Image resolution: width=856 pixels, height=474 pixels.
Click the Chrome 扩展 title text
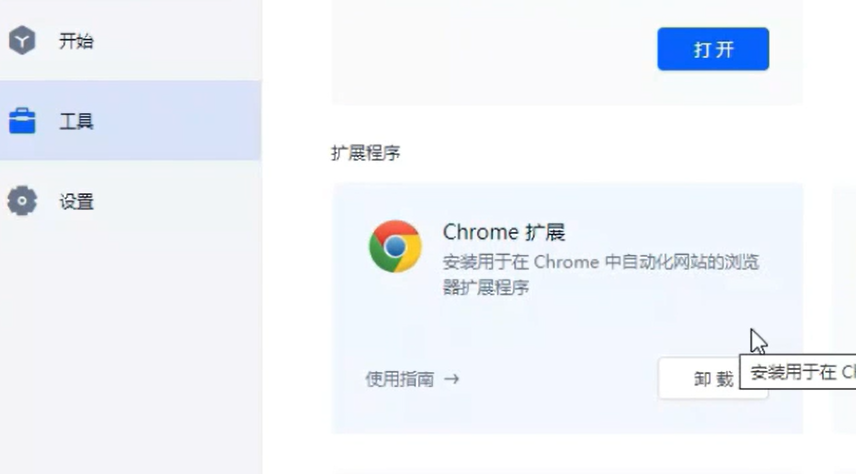503,232
